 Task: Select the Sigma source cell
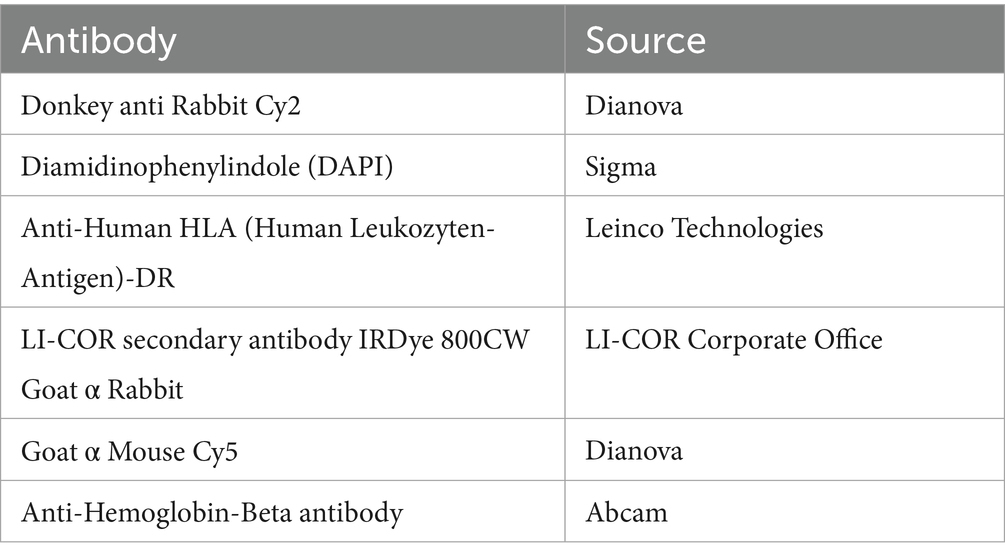pyautogui.click(x=621, y=166)
